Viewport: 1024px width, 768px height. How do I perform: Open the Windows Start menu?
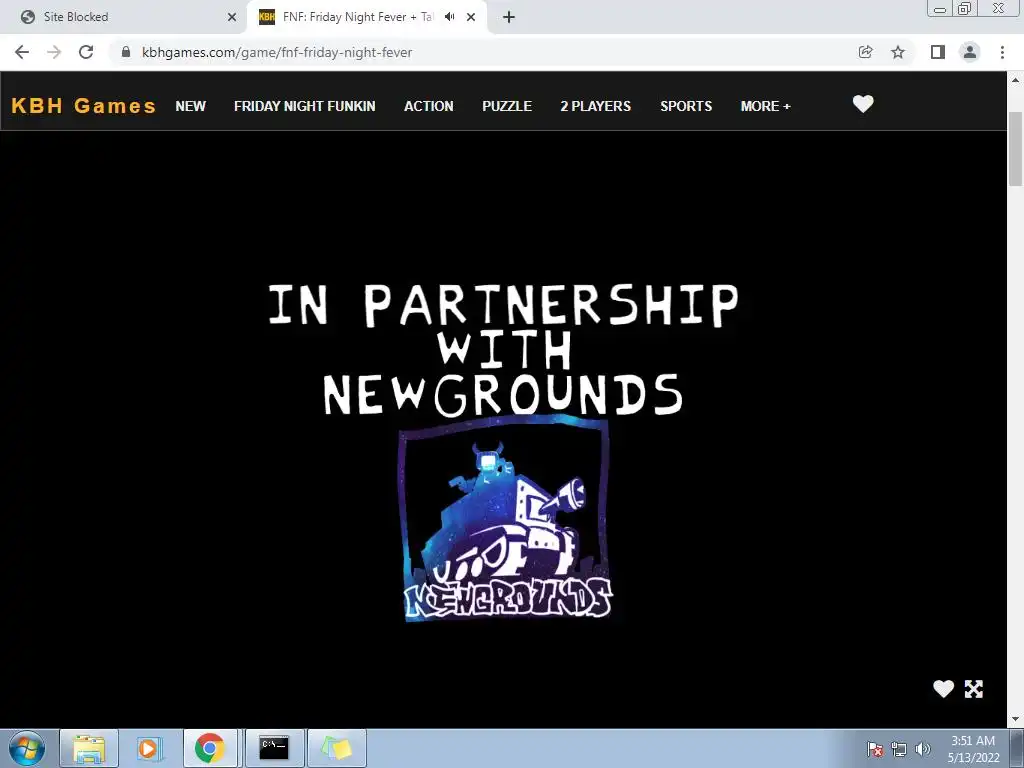[x=27, y=748]
